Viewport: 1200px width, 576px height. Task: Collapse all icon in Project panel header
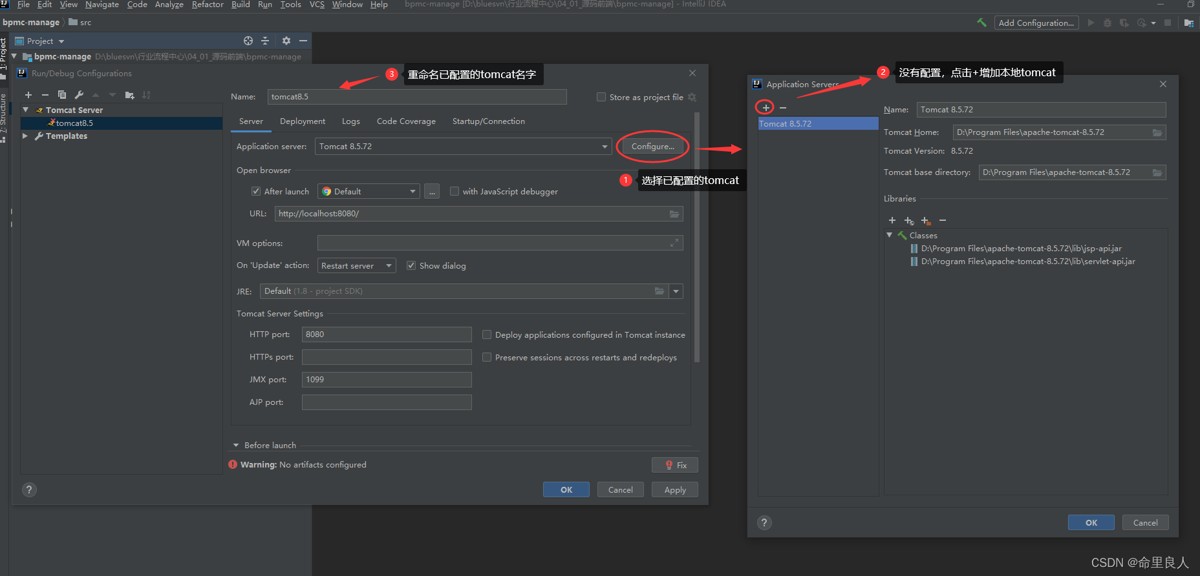pyautogui.click(x=266, y=41)
